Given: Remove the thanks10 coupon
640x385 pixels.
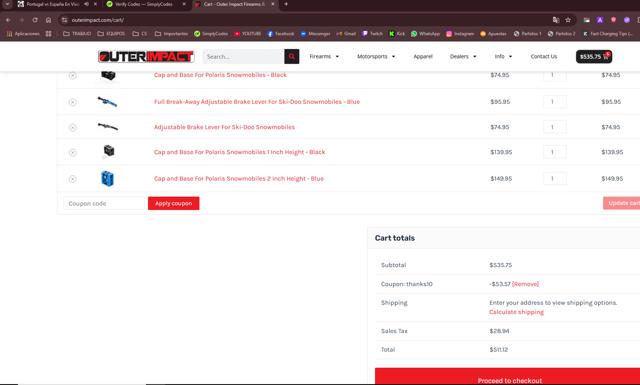Looking at the screenshot, I should pyautogui.click(x=525, y=284).
